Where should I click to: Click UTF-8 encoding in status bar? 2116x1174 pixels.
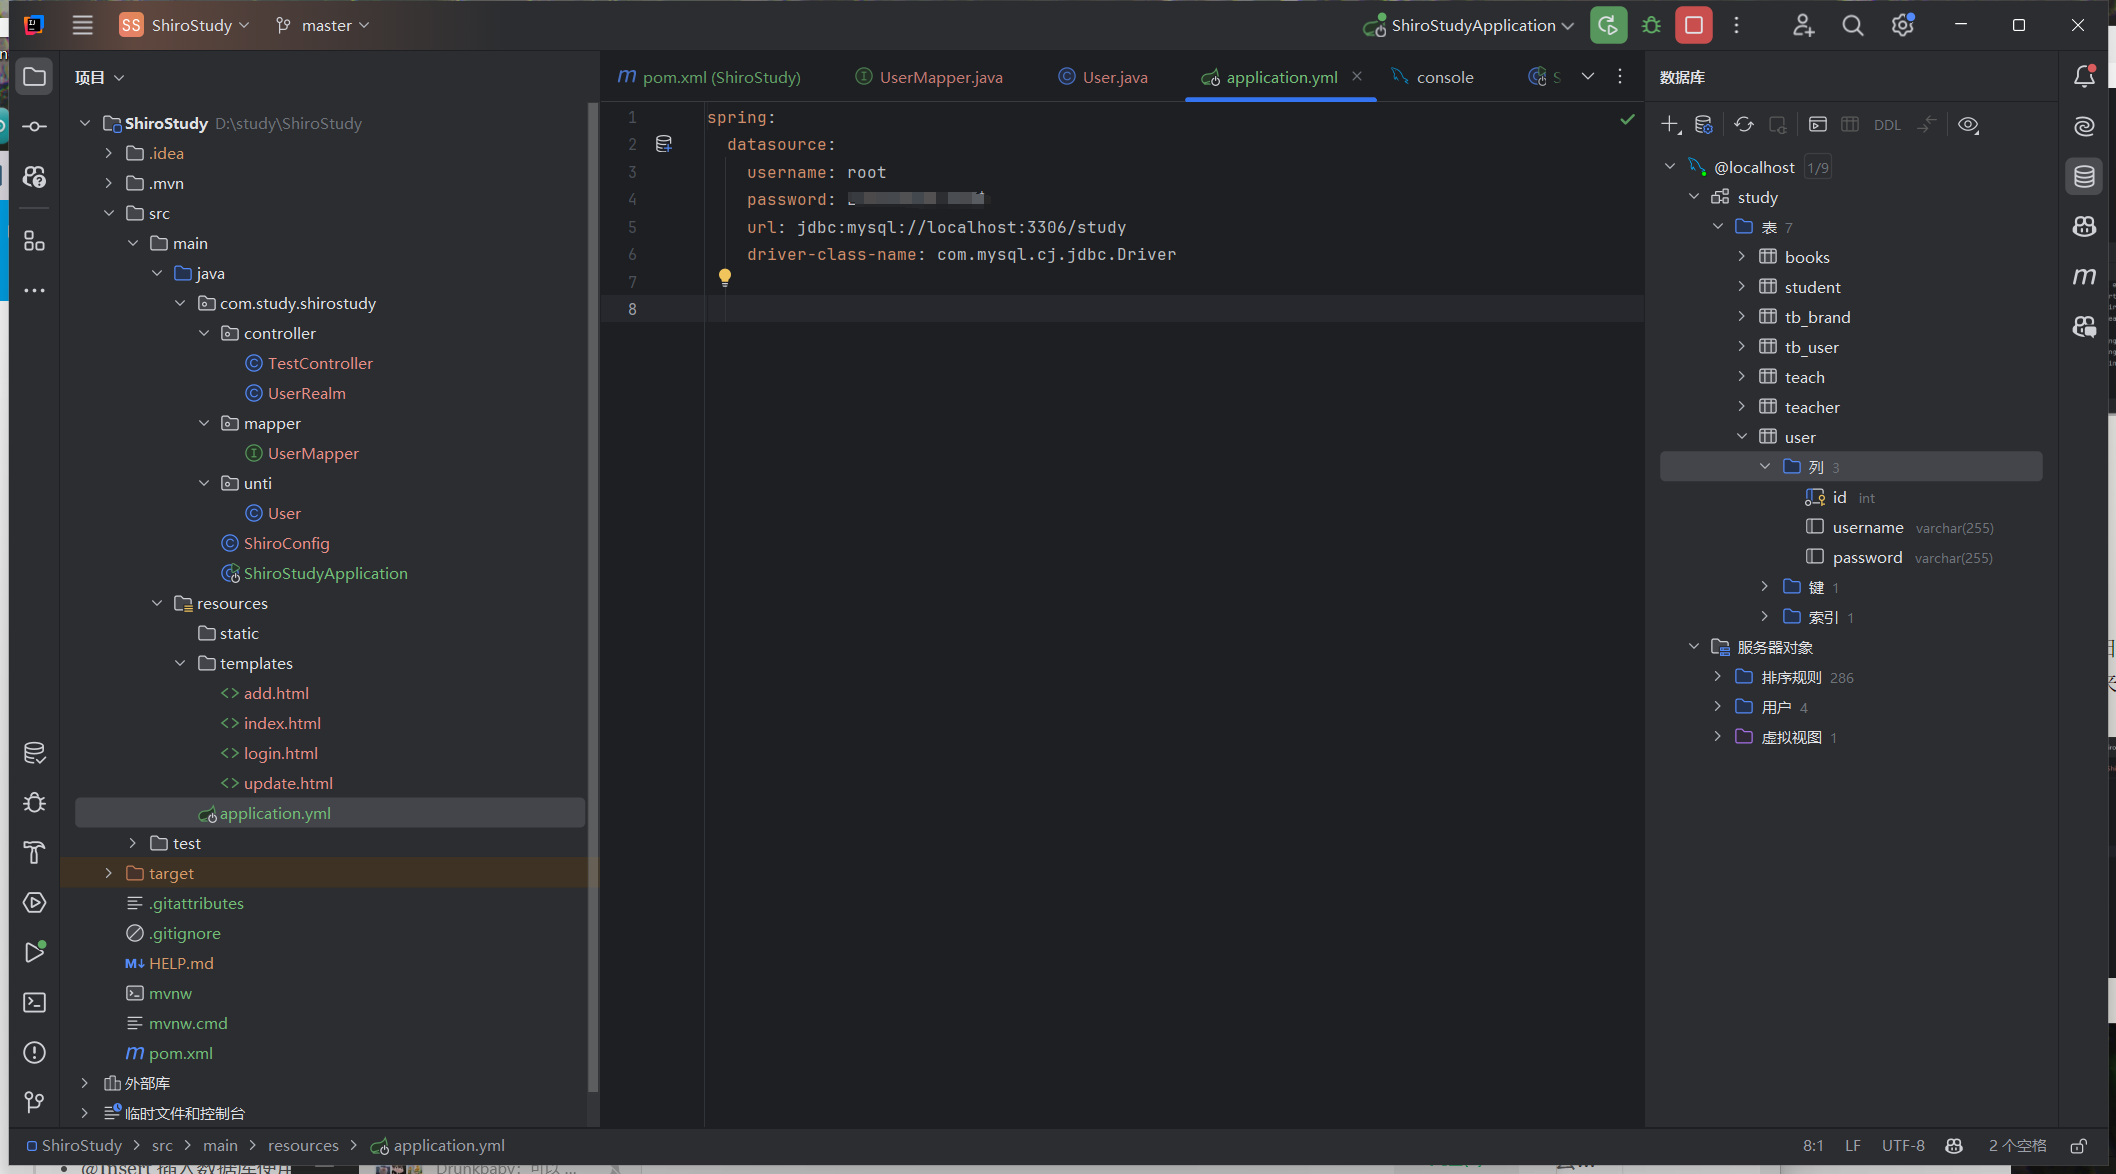click(x=1903, y=1146)
